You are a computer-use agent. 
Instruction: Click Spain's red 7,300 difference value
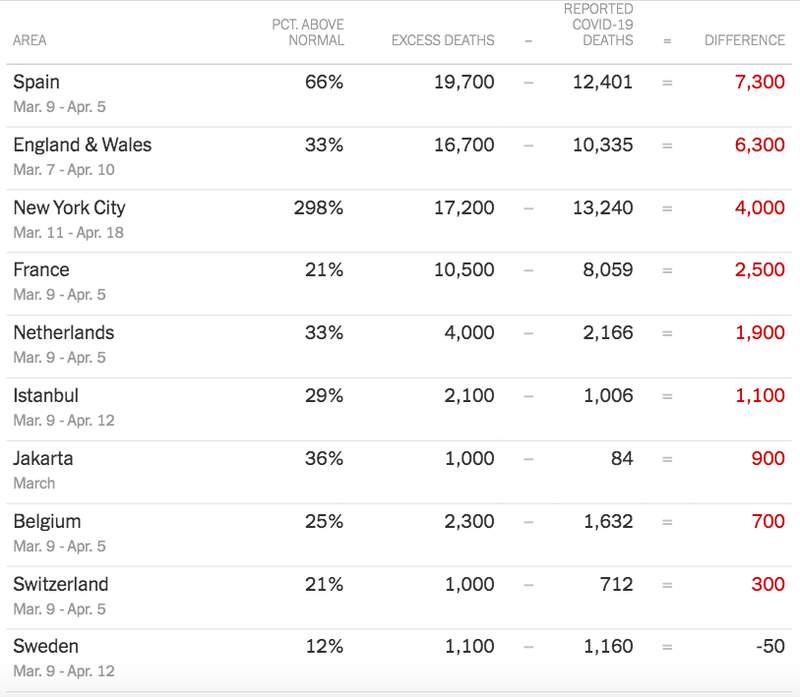[x=760, y=82]
